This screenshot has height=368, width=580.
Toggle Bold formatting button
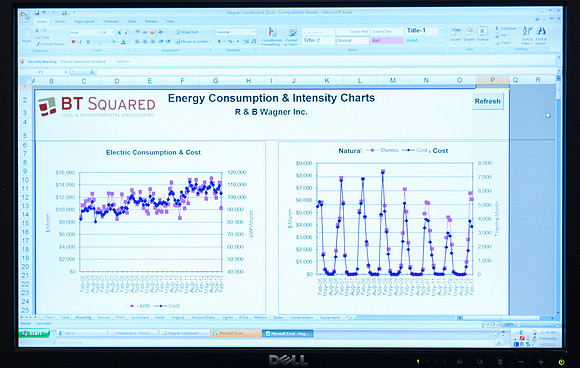point(73,42)
